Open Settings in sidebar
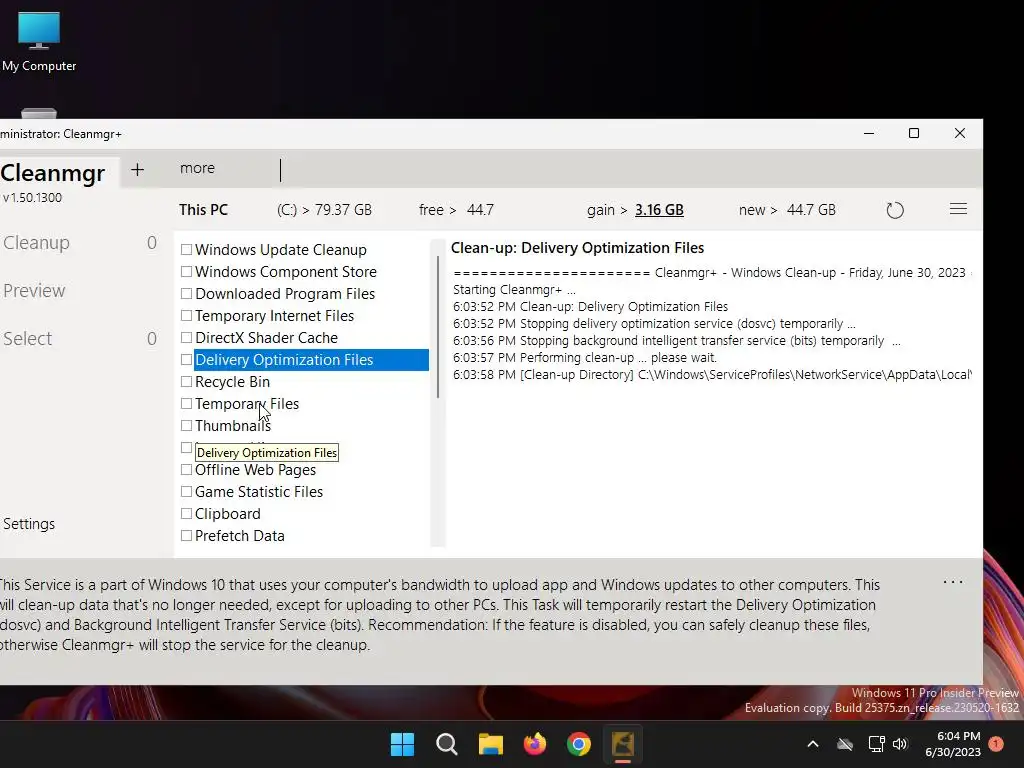The width and height of the screenshot is (1024, 768). click(x=29, y=524)
